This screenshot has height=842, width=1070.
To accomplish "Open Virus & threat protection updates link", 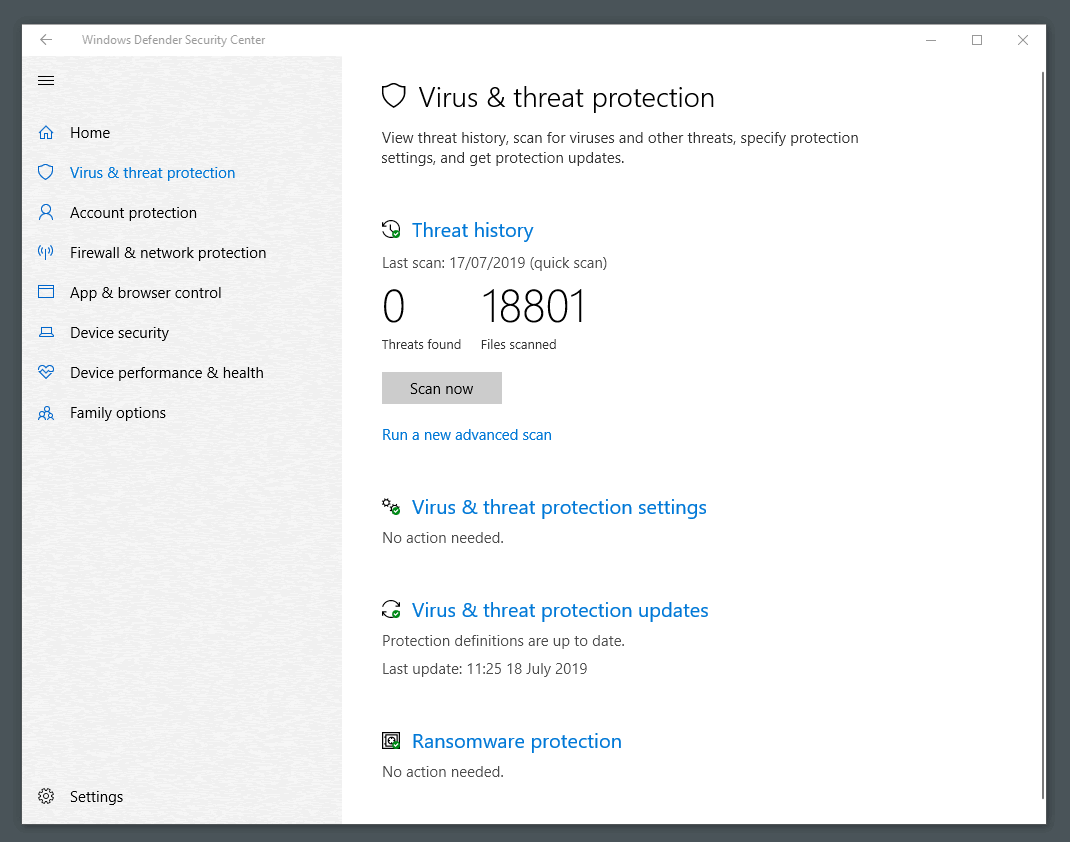I will 560,610.
